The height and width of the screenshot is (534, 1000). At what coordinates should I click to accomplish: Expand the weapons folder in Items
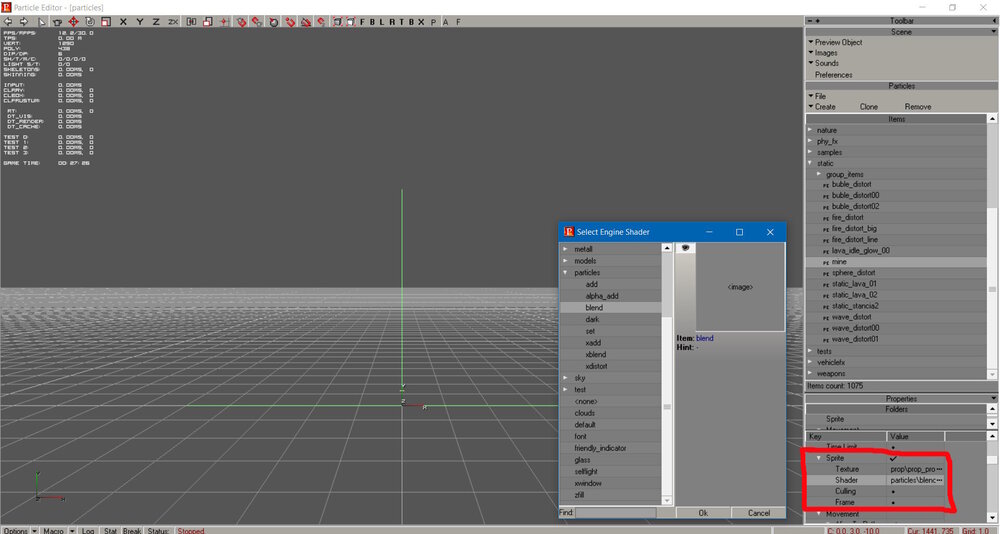(x=811, y=373)
